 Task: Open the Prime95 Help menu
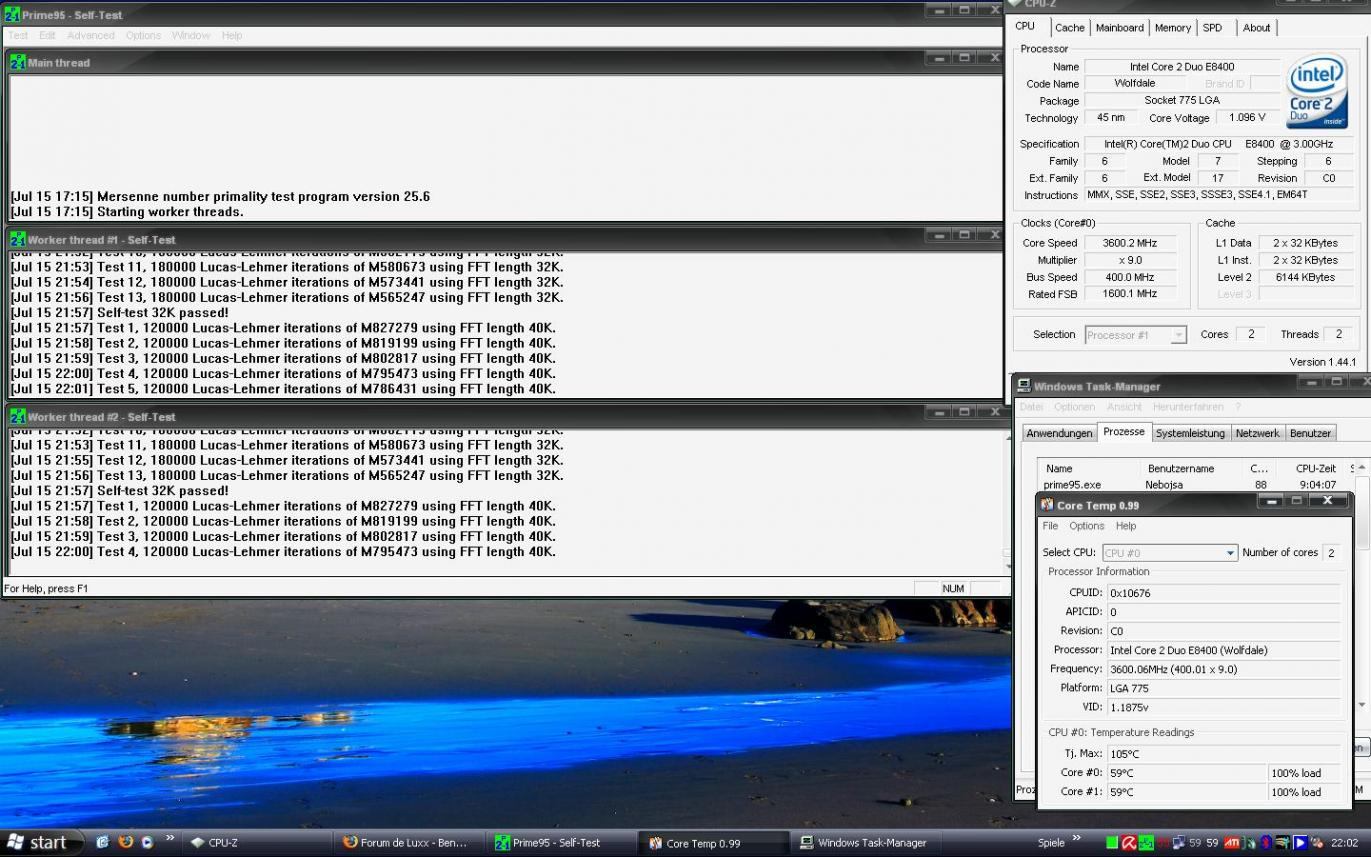click(232, 35)
